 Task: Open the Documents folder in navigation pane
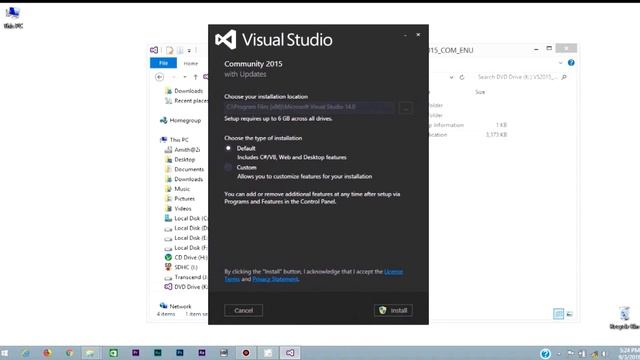tap(184, 169)
